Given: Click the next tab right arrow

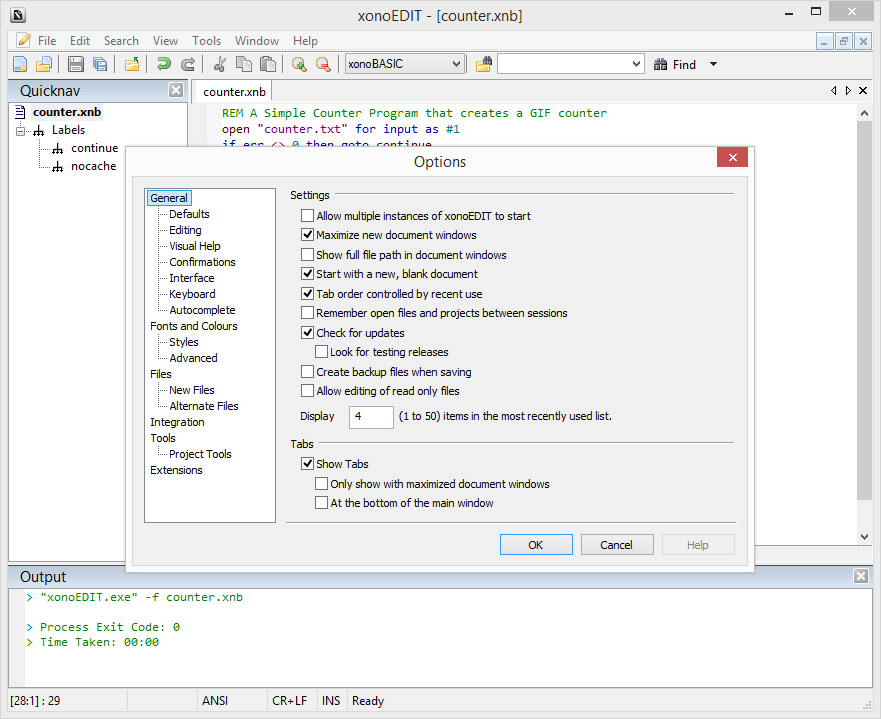Looking at the screenshot, I should pyautogui.click(x=848, y=90).
